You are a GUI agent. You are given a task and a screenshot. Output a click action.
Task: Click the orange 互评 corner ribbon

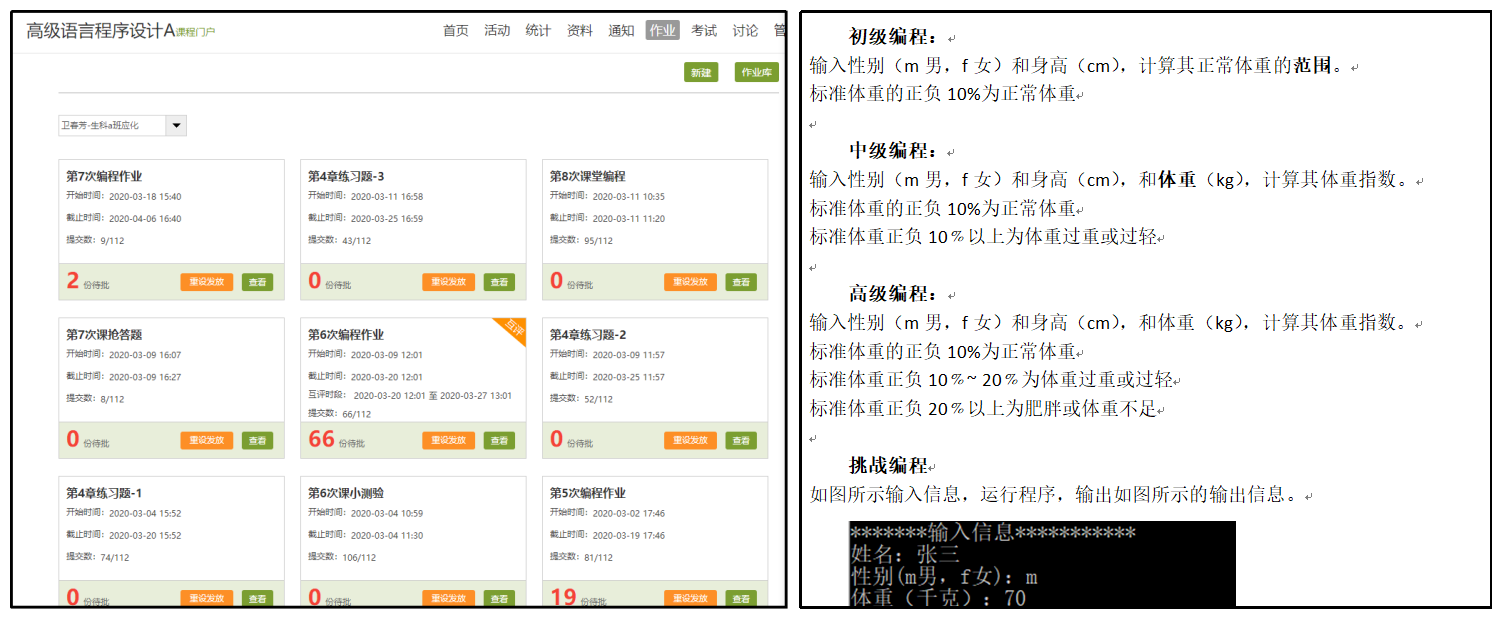512,331
